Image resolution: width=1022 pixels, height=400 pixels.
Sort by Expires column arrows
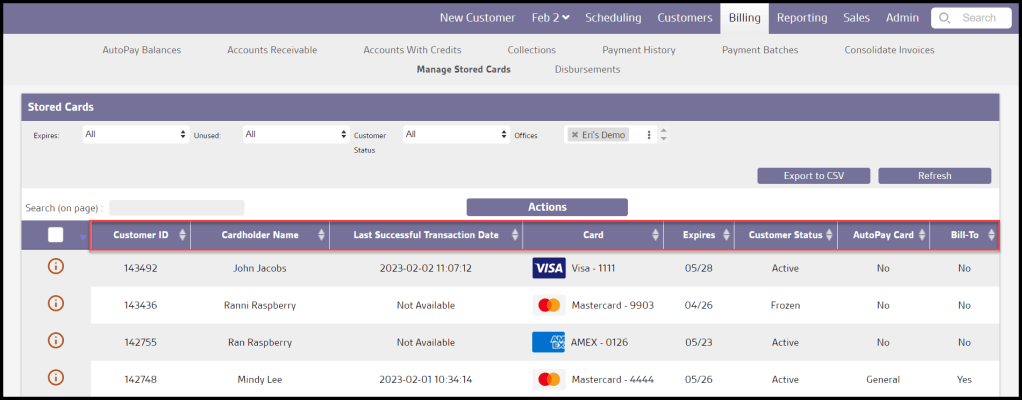[724, 235]
